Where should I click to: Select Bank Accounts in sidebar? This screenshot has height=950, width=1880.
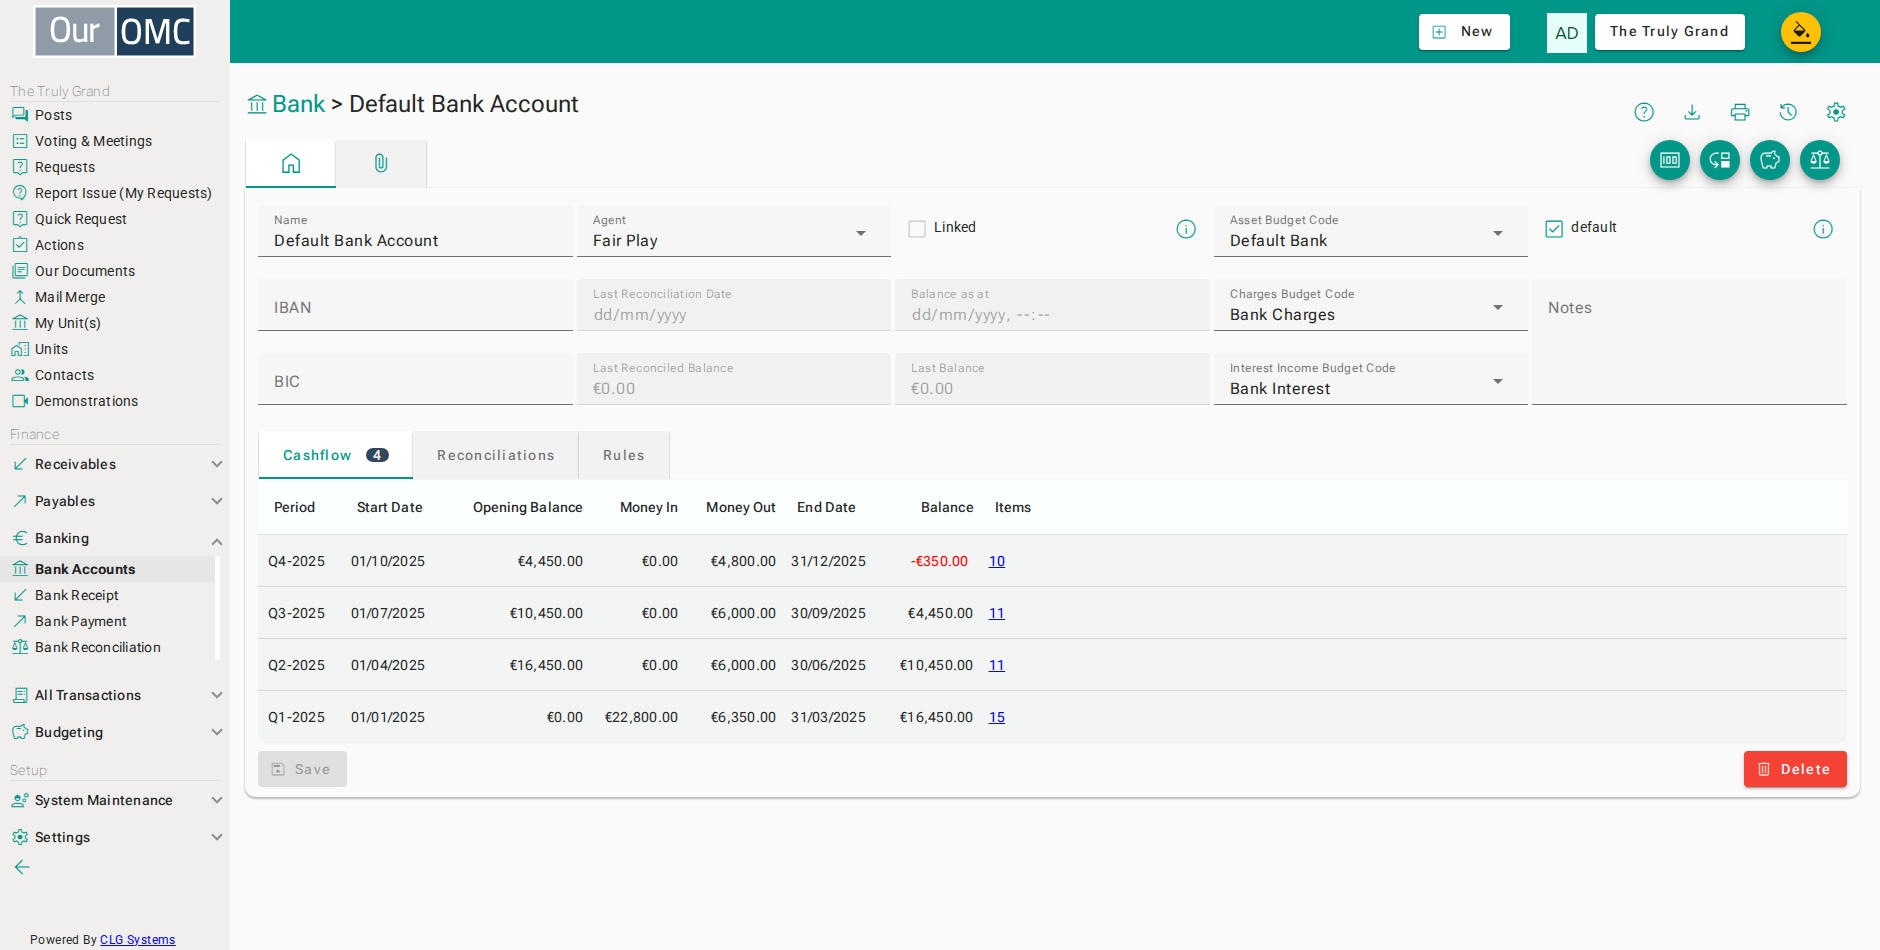pyautogui.click(x=108, y=569)
